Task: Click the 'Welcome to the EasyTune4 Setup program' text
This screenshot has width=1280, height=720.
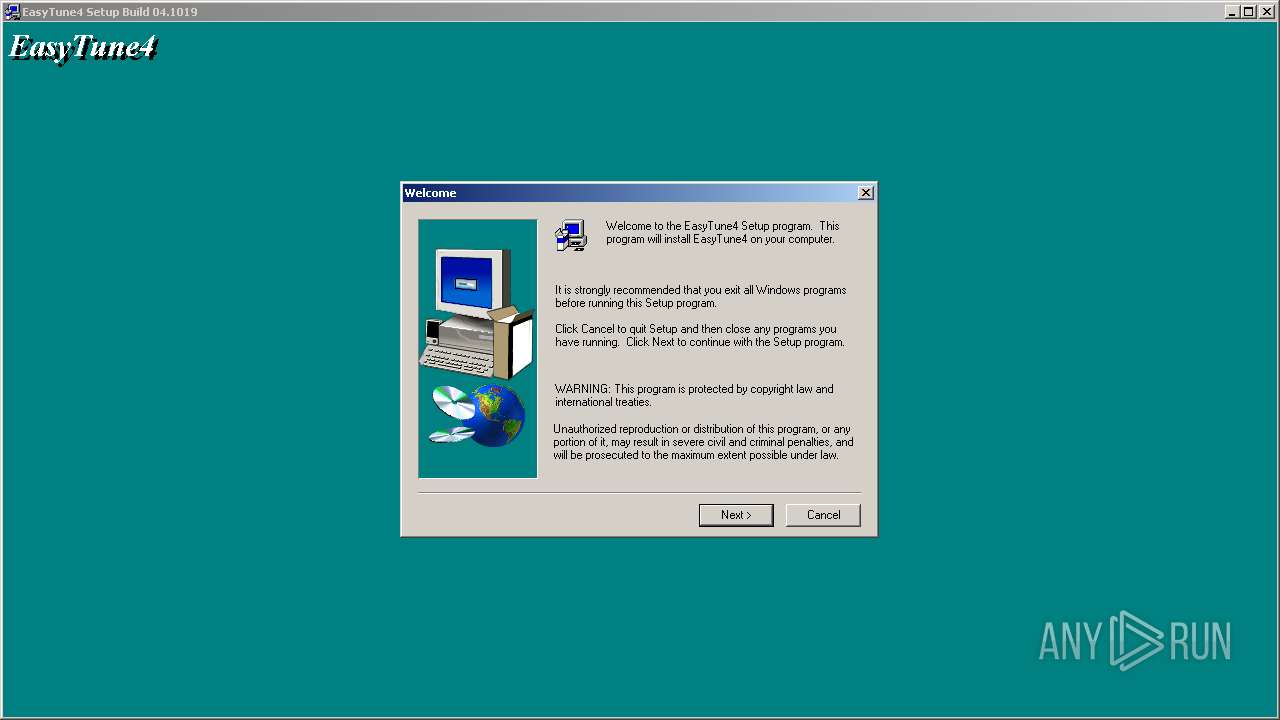Action: tap(722, 232)
